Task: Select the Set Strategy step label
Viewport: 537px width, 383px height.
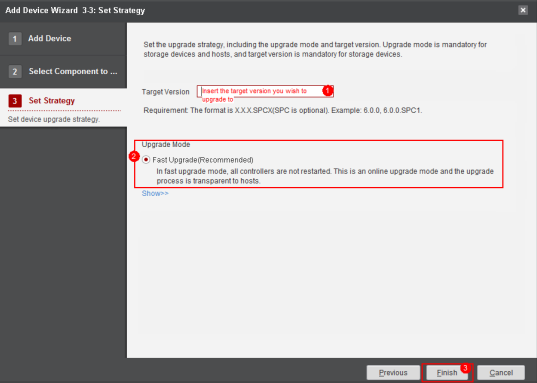Action: tap(52, 101)
